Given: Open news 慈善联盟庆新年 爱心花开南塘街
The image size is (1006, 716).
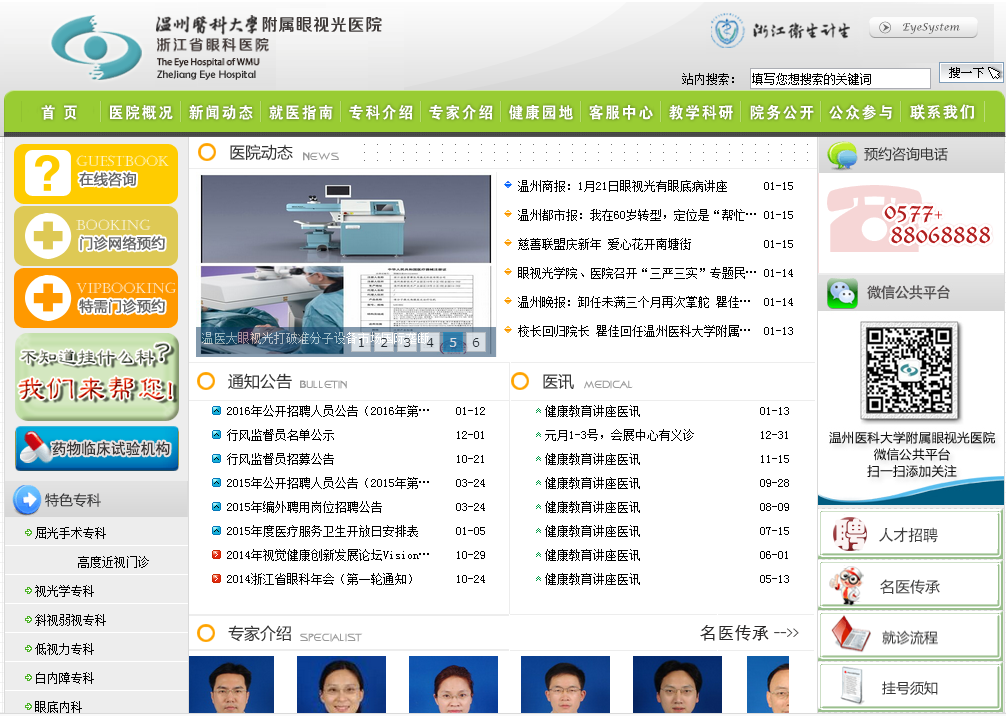Looking at the screenshot, I should [x=604, y=244].
